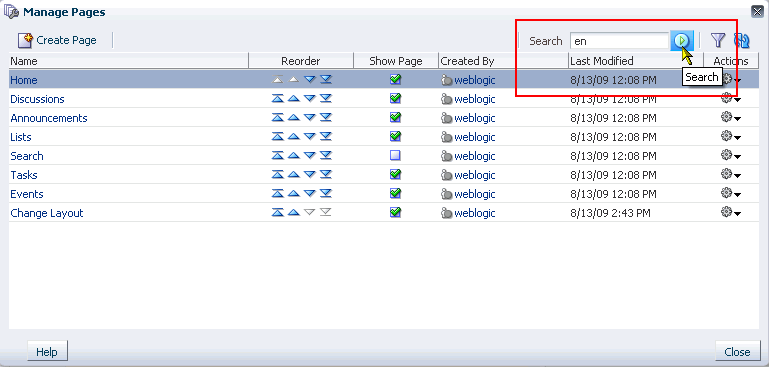Uncheck Show Page for Announcements
The height and width of the screenshot is (378, 769).
(x=395, y=117)
